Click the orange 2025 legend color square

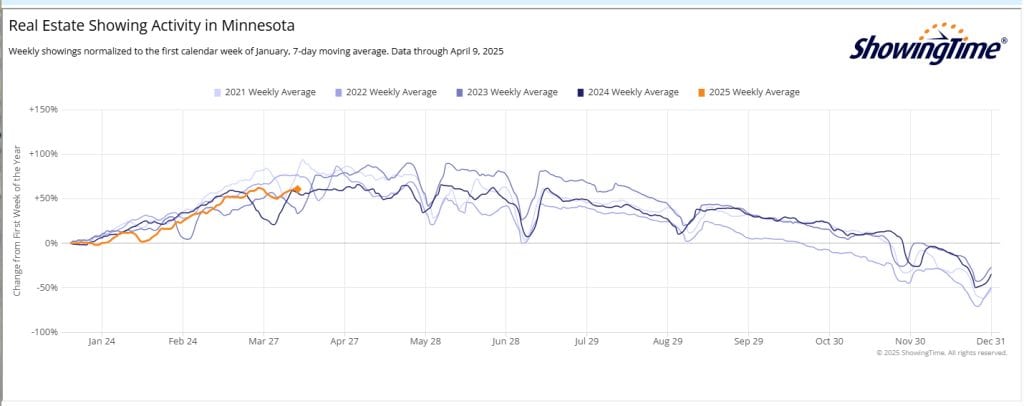click(x=702, y=92)
